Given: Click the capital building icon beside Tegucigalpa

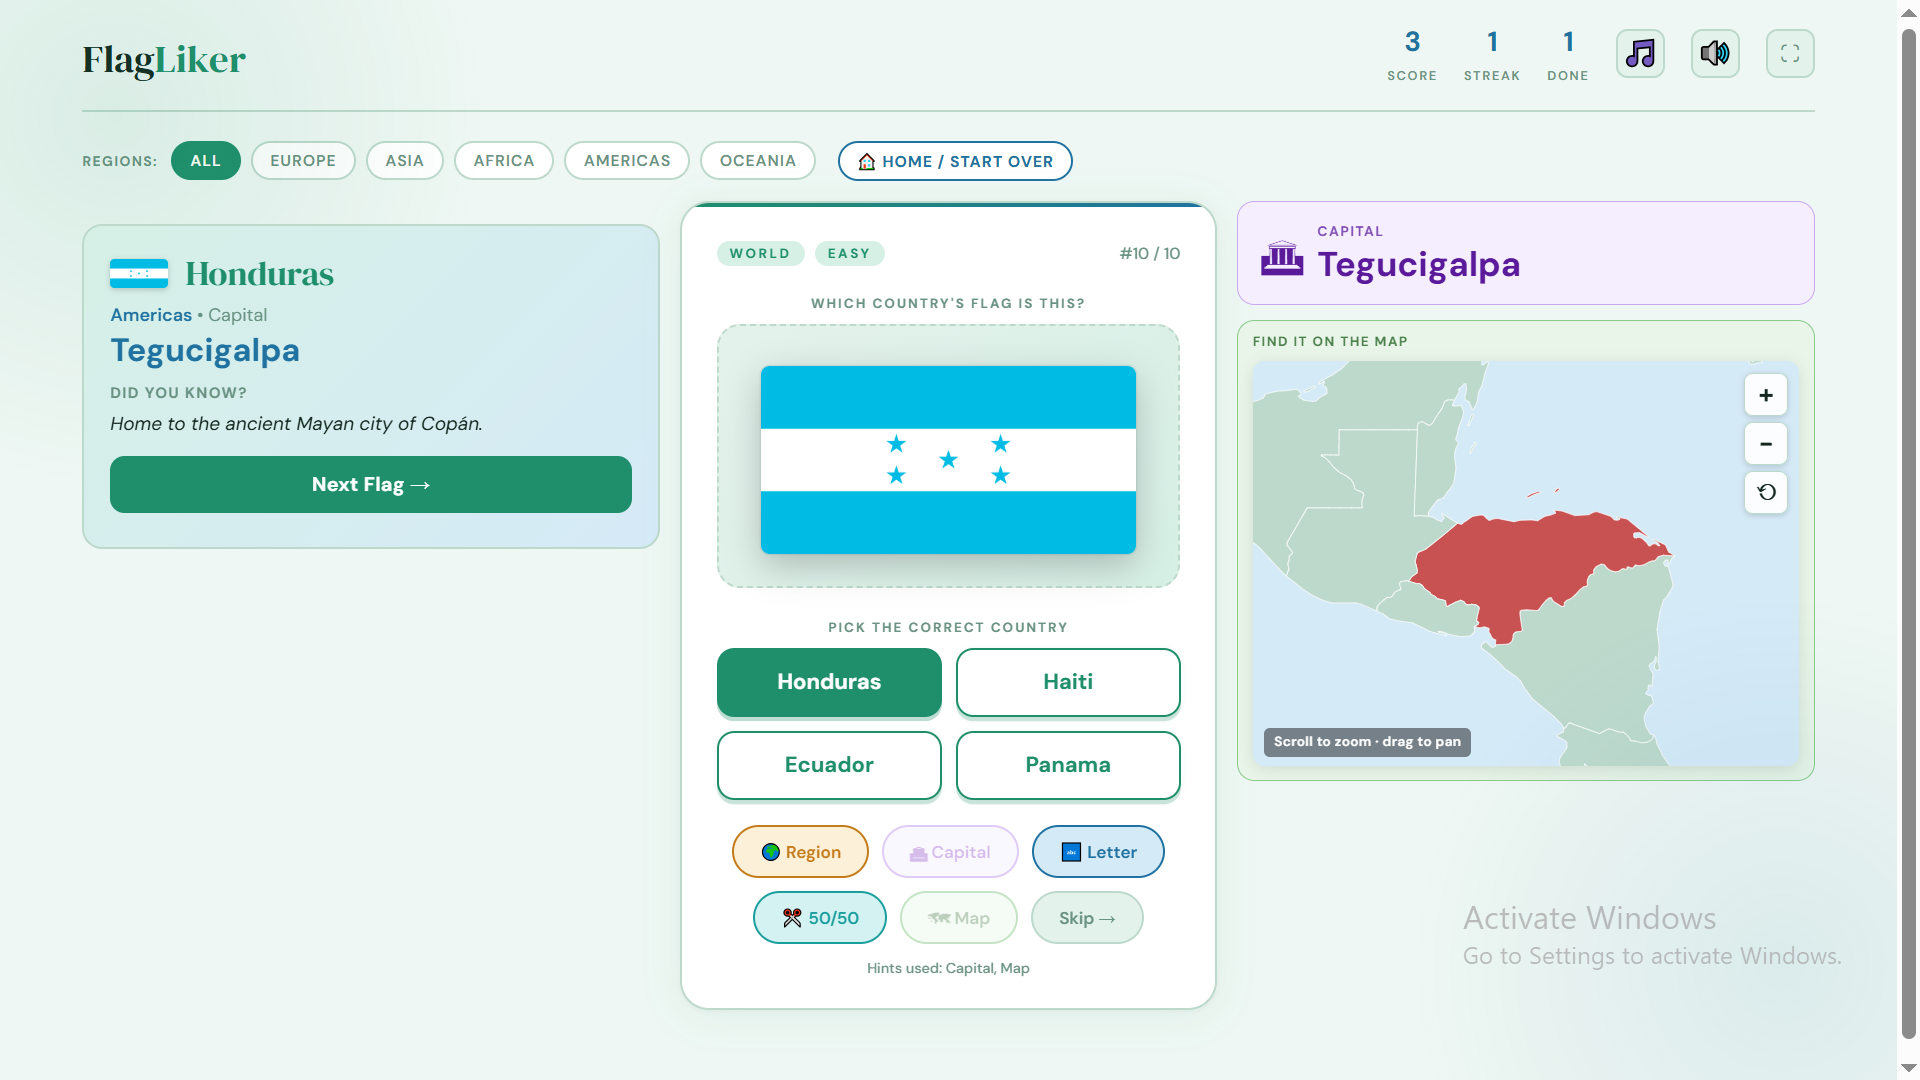Looking at the screenshot, I should [x=1282, y=259].
